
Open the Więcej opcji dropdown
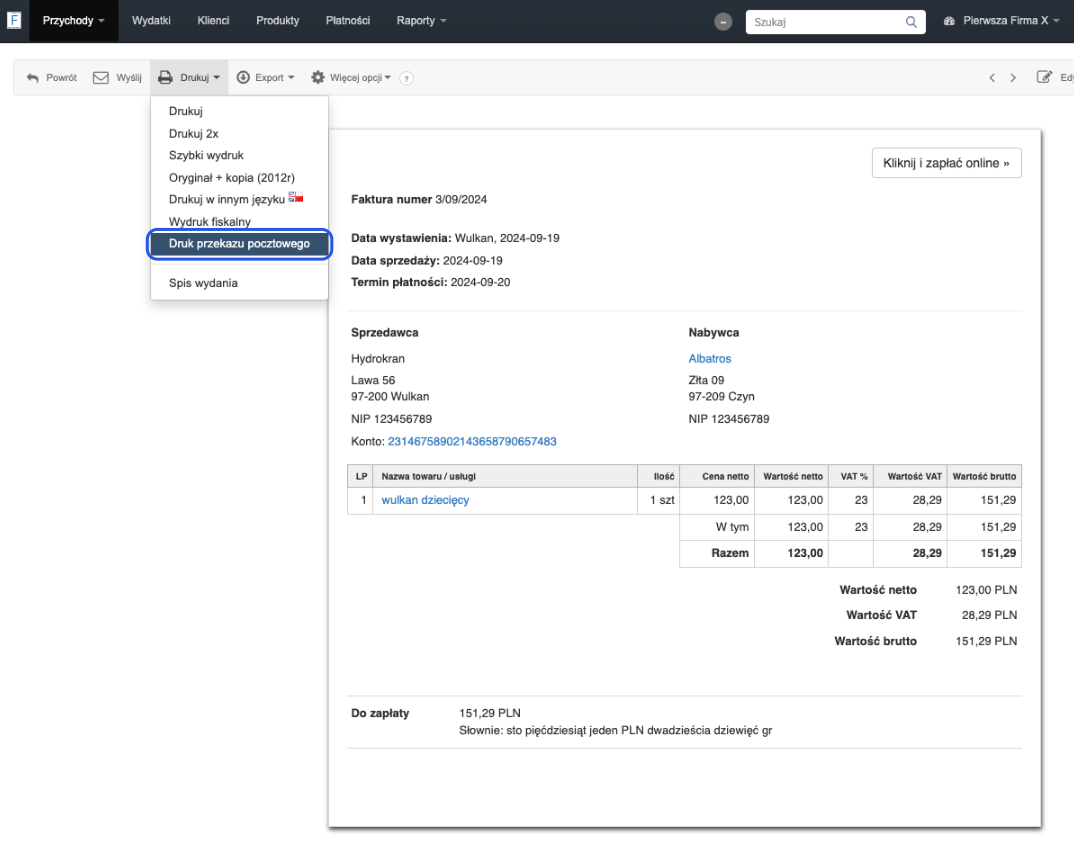(x=351, y=78)
